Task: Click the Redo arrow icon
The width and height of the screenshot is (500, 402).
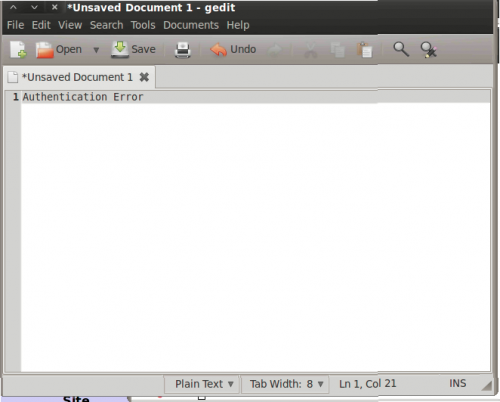Action: click(x=275, y=50)
